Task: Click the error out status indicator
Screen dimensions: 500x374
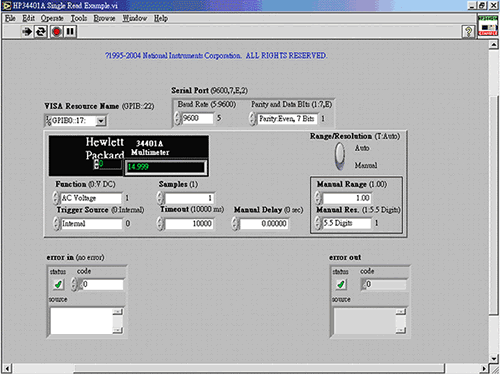Action: 341,284
